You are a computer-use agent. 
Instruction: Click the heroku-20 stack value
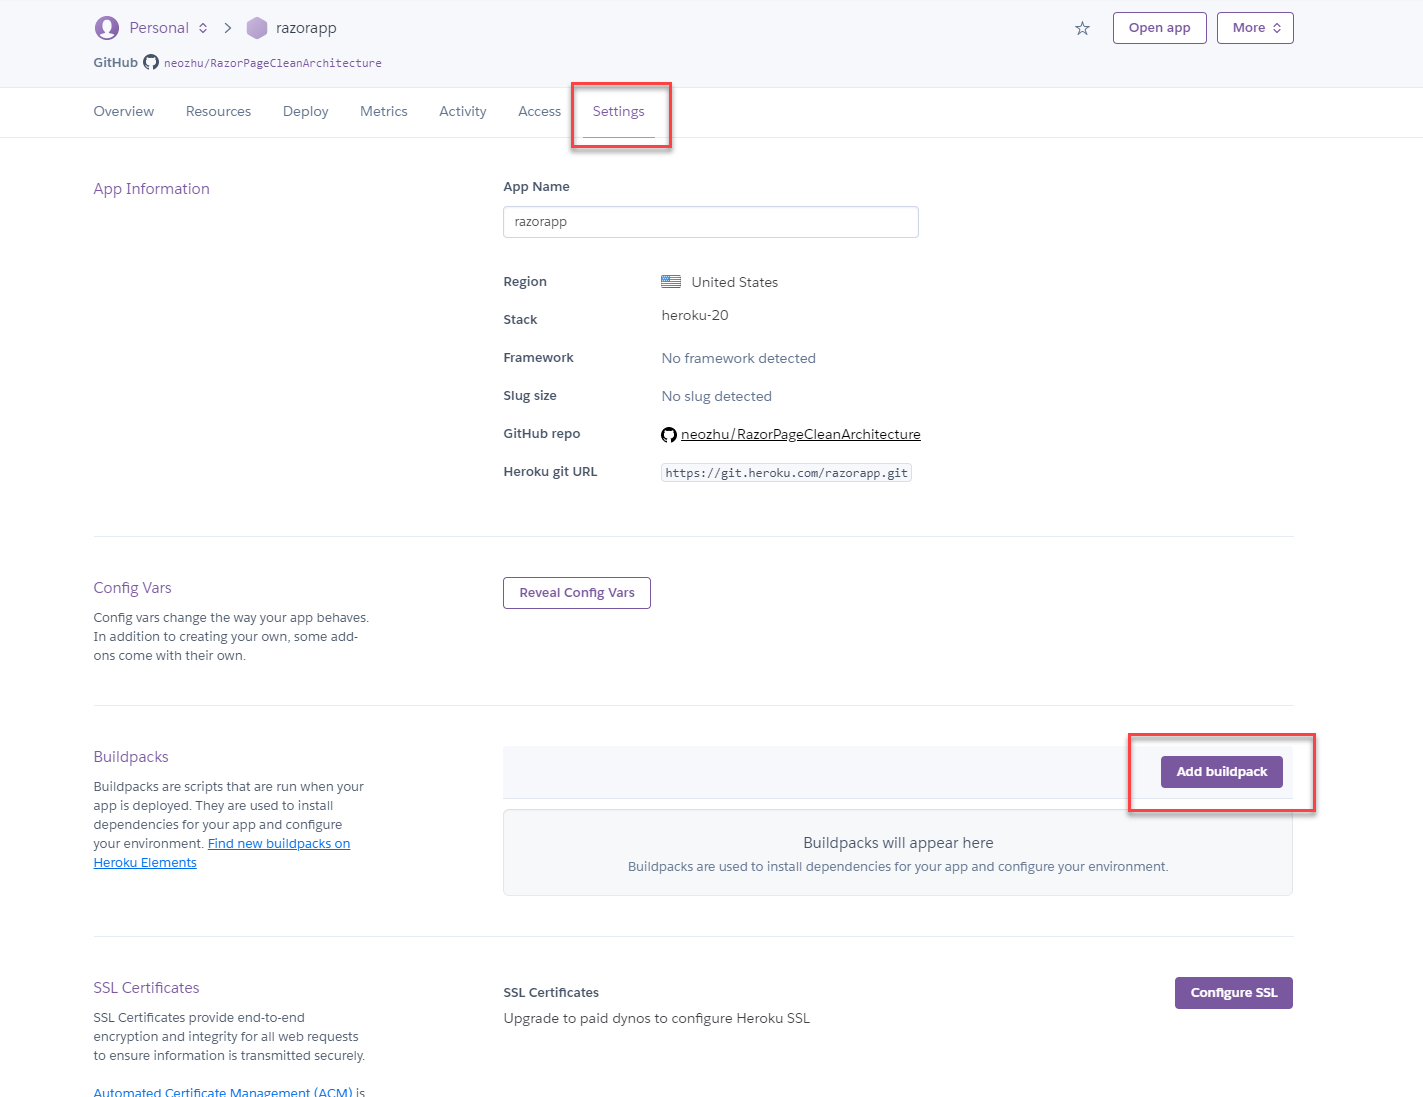[x=695, y=316]
